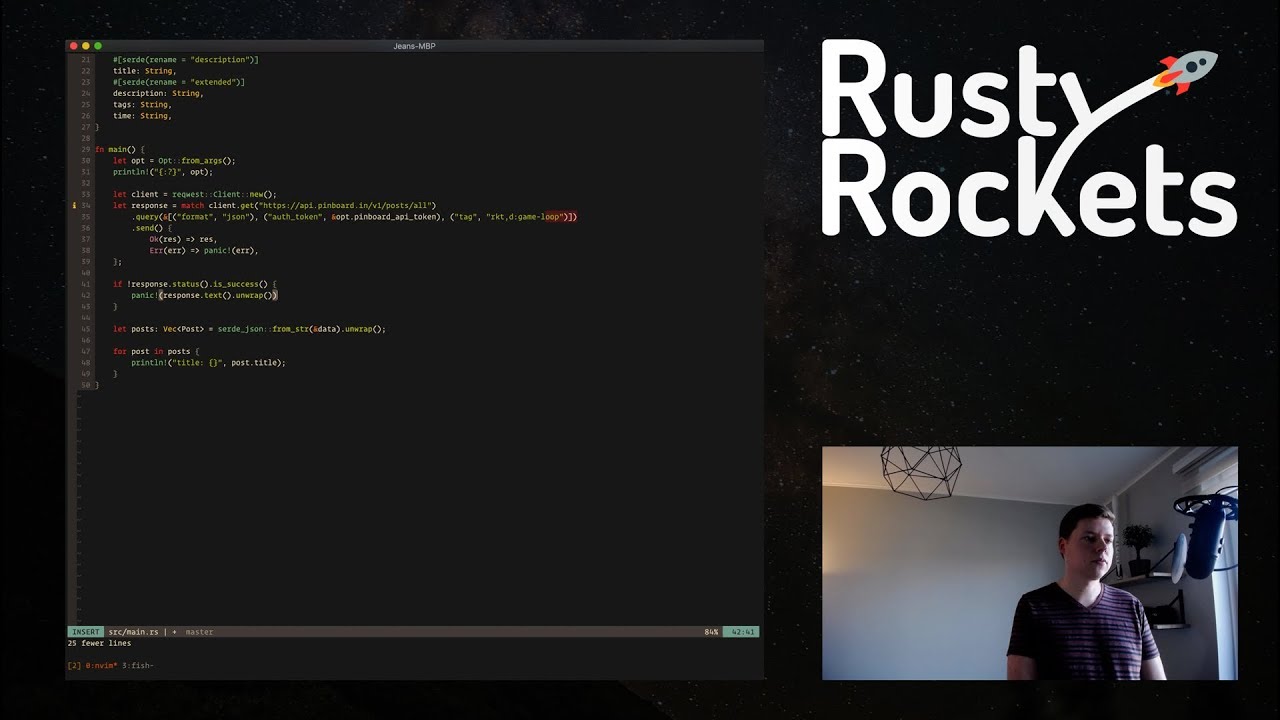The image size is (1280, 720).
Task: Click the highlighted "rkt,d:game-loop" string
Action: click(526, 216)
